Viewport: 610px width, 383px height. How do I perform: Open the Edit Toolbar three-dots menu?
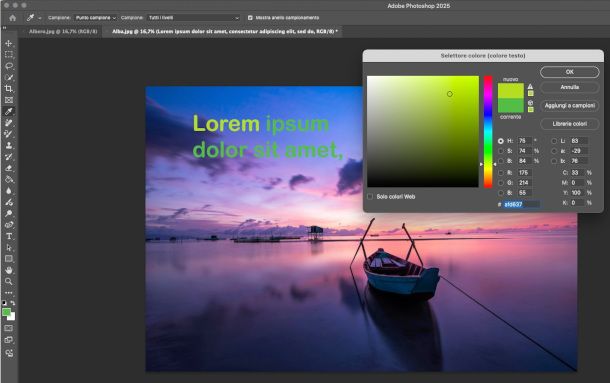coord(9,293)
